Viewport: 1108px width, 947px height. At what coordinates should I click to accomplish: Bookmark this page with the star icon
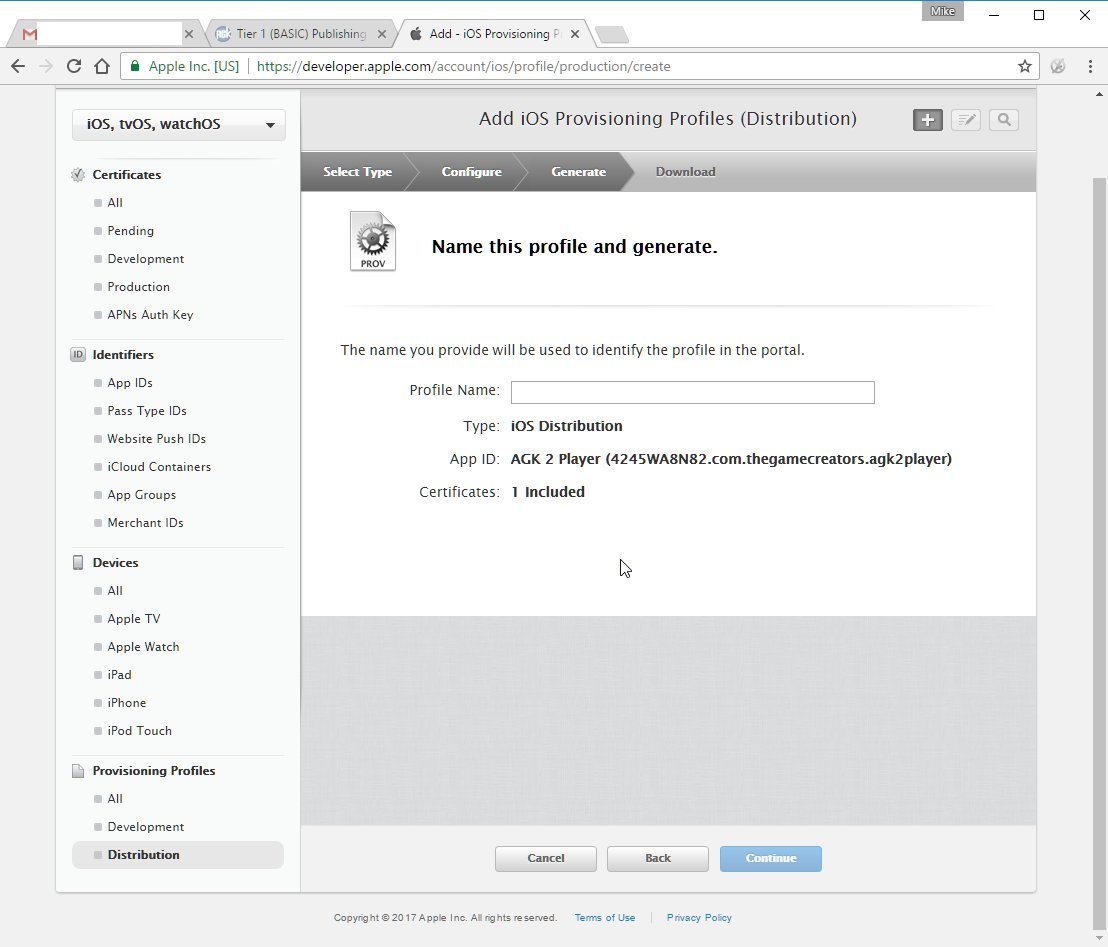coord(1025,66)
